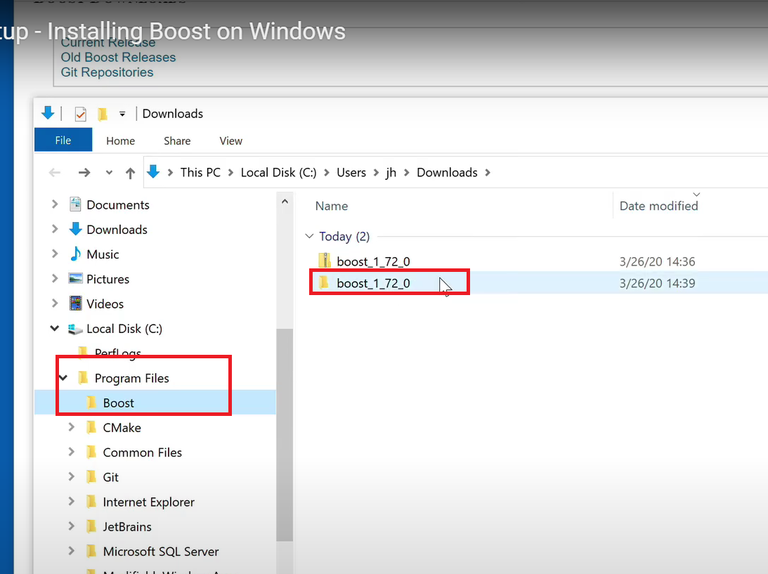Open chevron after 'This PC' in breadcrumb
The width and height of the screenshot is (768, 574).
[x=230, y=172]
